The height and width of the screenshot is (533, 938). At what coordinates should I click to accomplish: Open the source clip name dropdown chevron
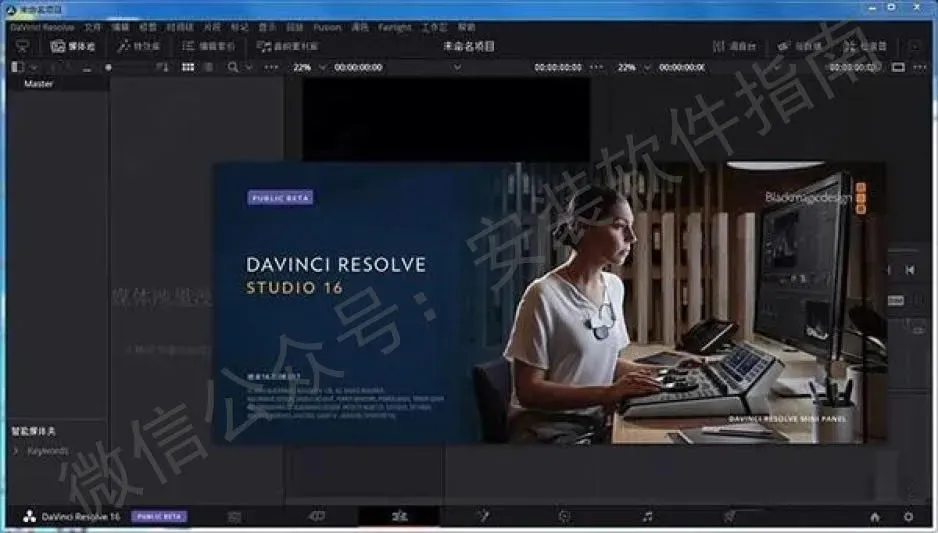457,68
